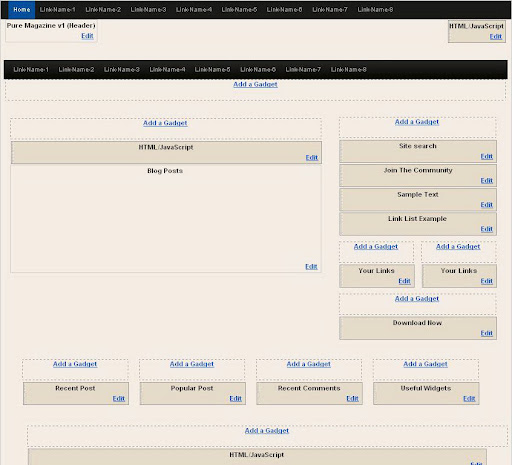Edit the top-right HTML/JavaScript widget
Viewport: 512px width, 465px height.
point(496,37)
